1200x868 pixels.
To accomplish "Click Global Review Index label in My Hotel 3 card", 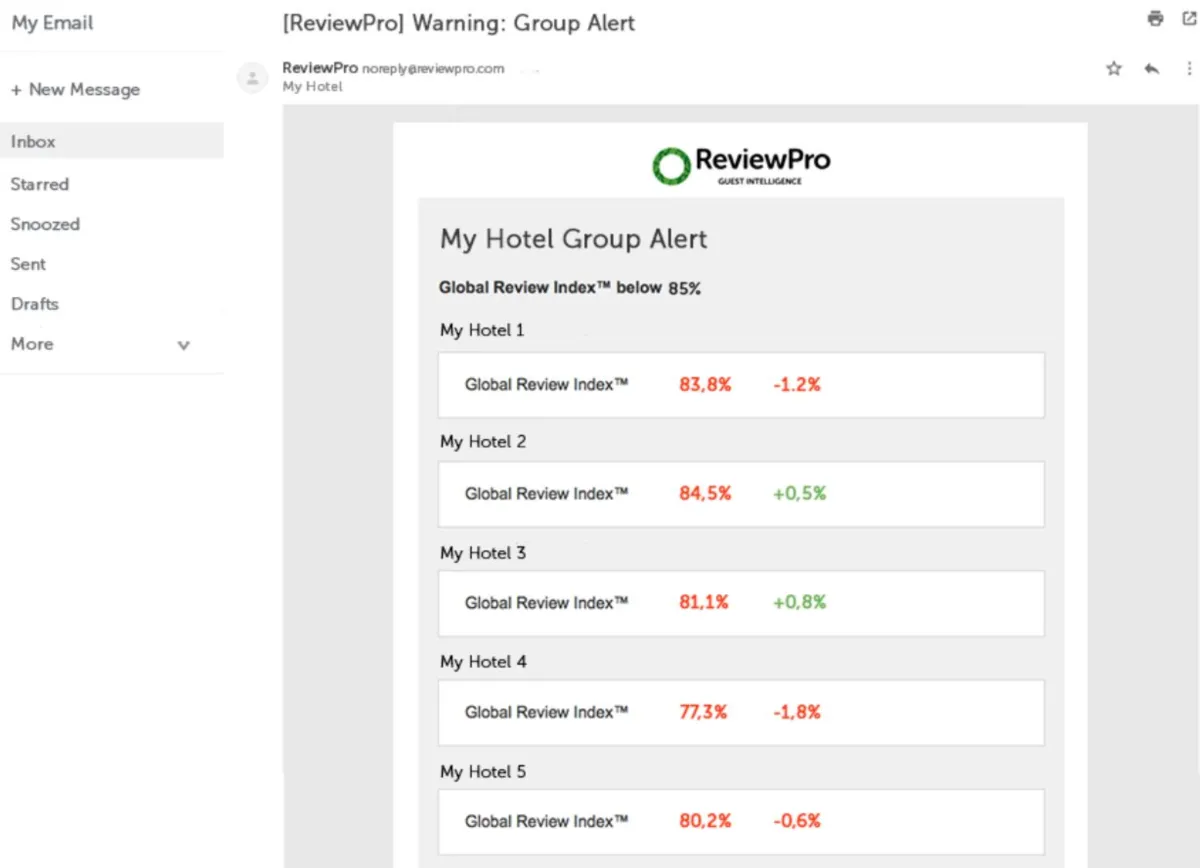I will (x=547, y=602).
